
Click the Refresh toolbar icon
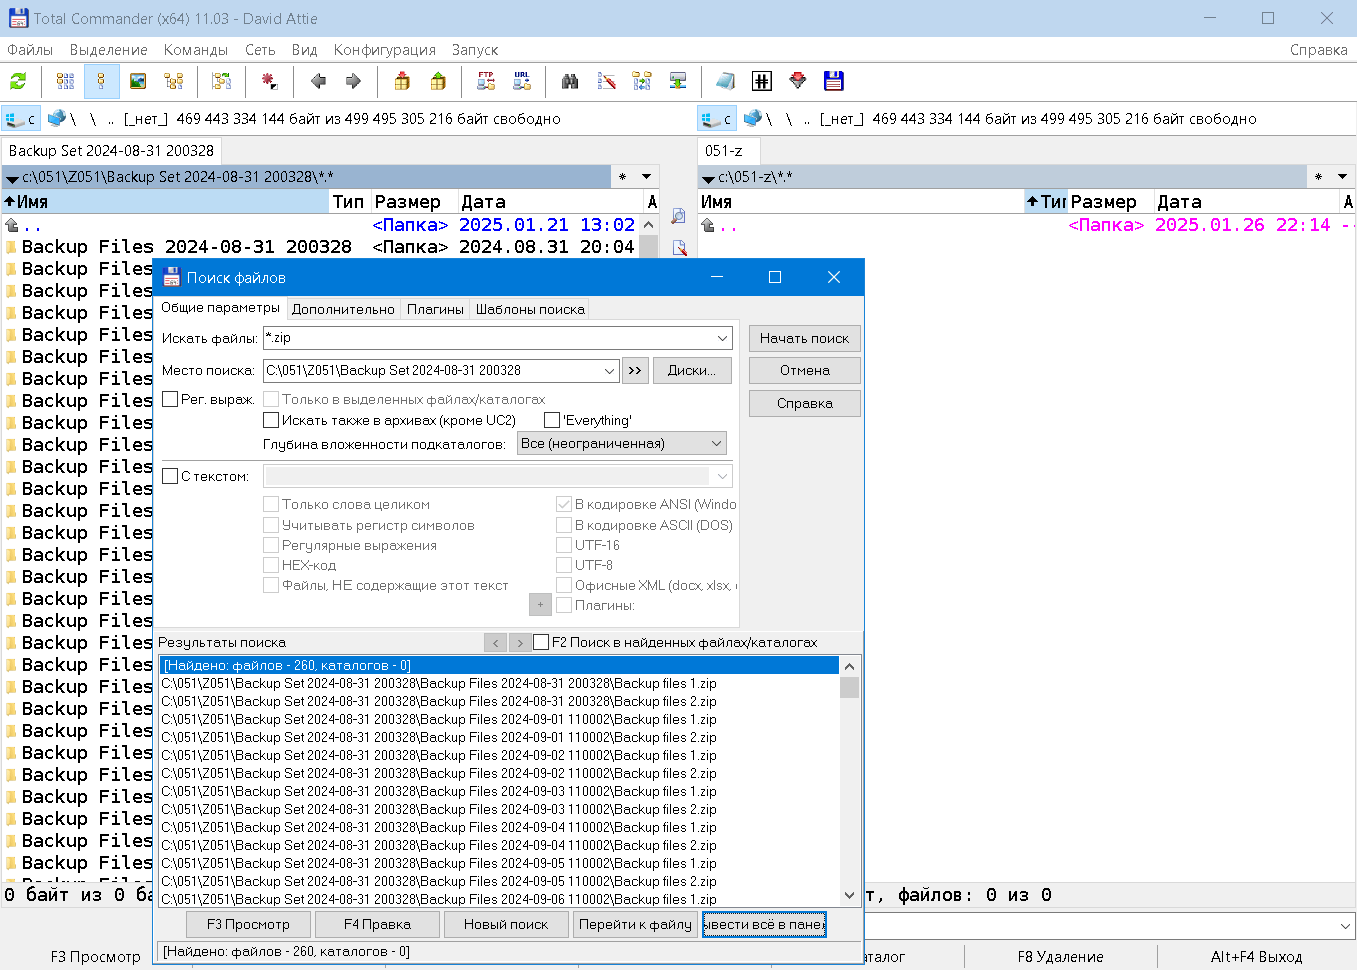coord(18,81)
